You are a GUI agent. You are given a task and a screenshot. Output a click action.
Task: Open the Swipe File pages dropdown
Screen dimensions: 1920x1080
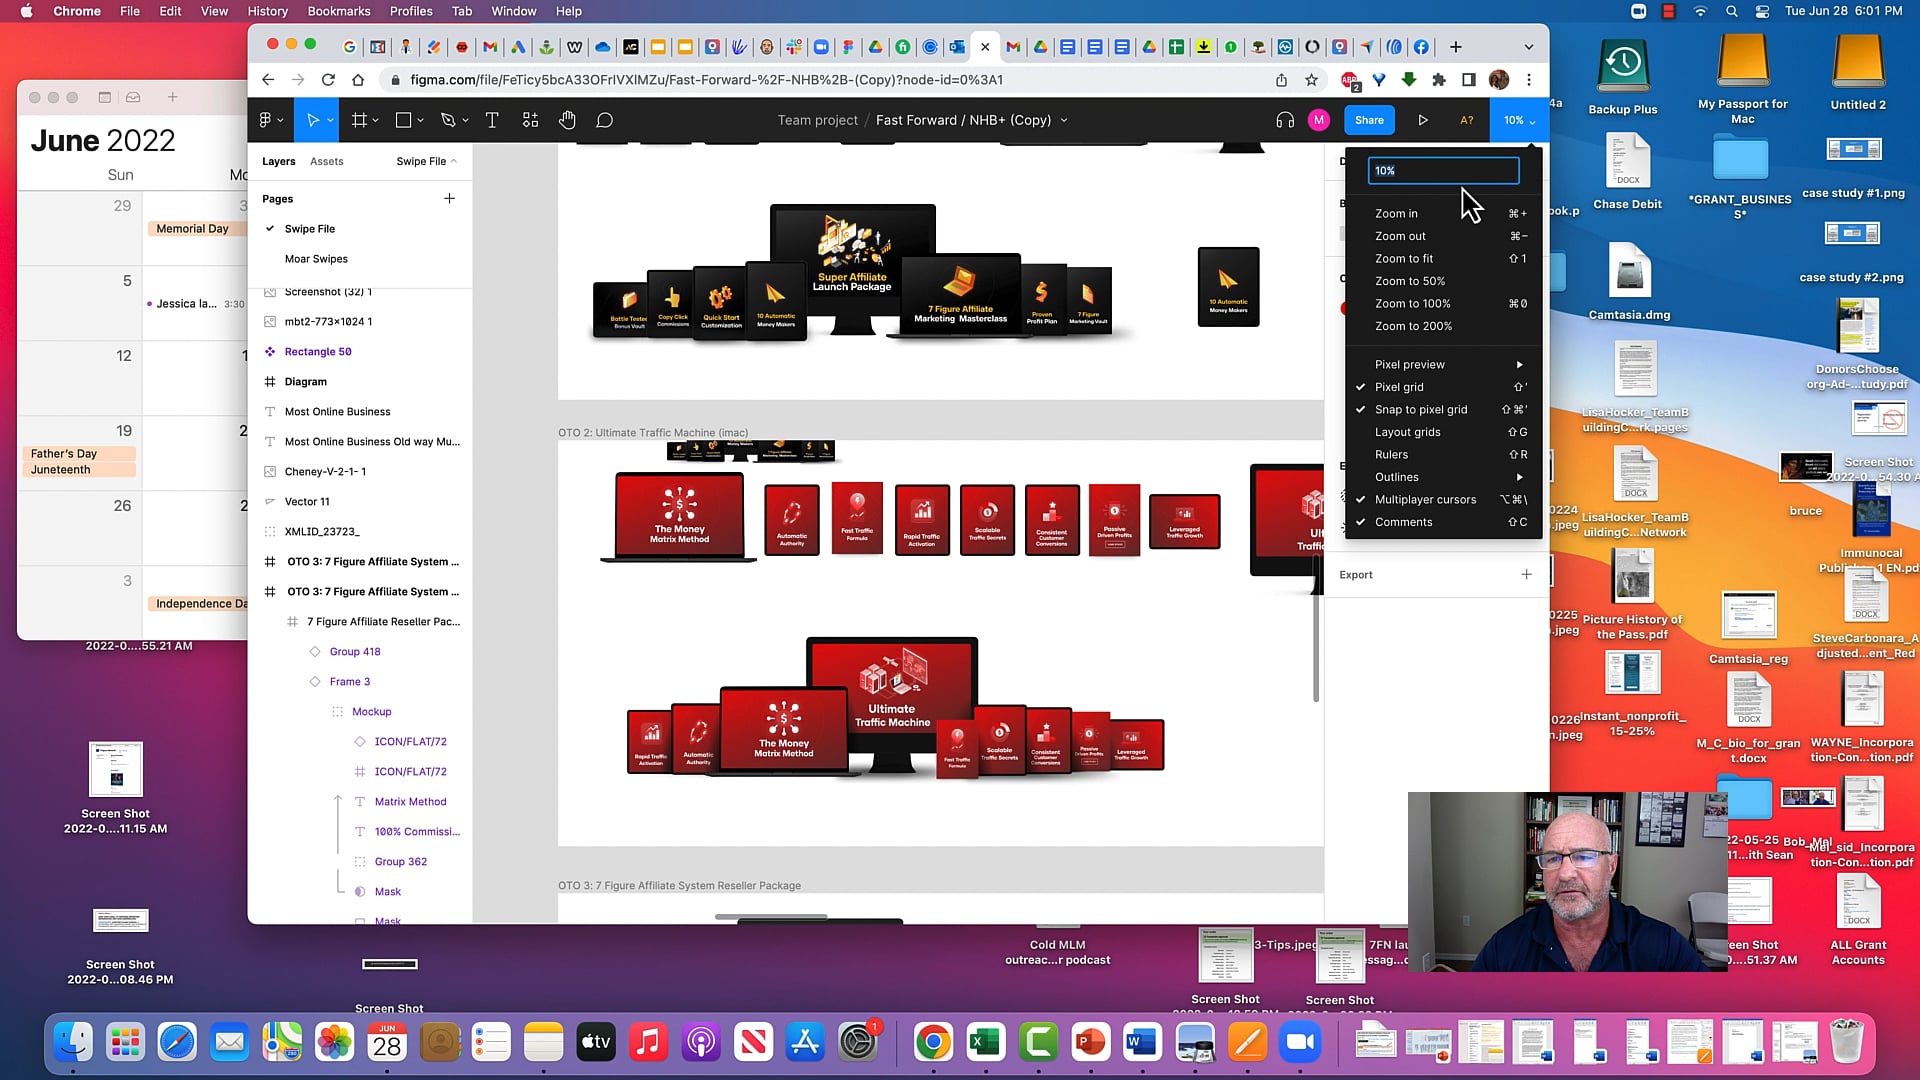point(427,161)
